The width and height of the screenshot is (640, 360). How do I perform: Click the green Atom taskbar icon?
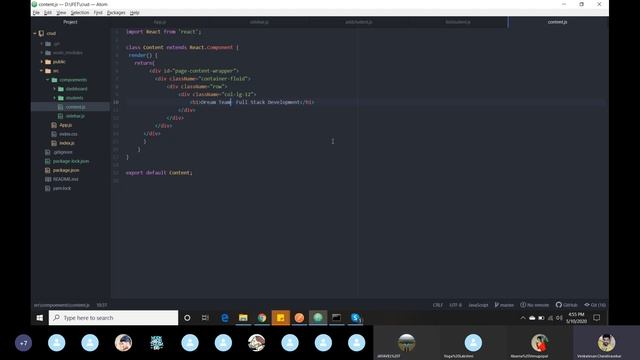pos(318,318)
